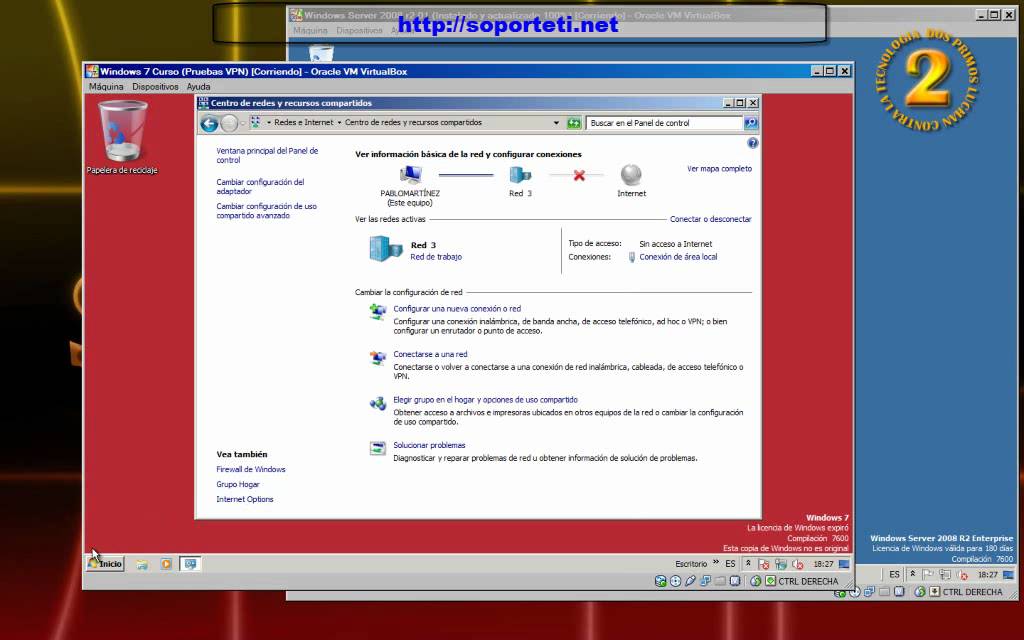1024x640 pixels.
Task: Click the PABLOMARTÍNEZ computer icon in the network map
Action: click(x=410, y=174)
